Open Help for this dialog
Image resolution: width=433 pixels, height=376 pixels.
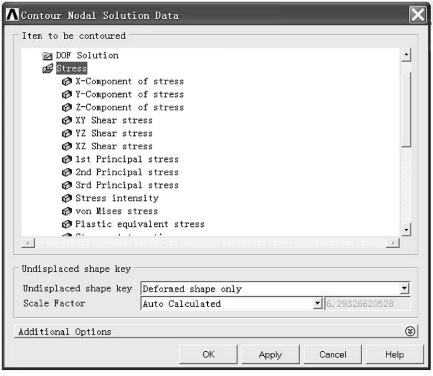(395, 354)
